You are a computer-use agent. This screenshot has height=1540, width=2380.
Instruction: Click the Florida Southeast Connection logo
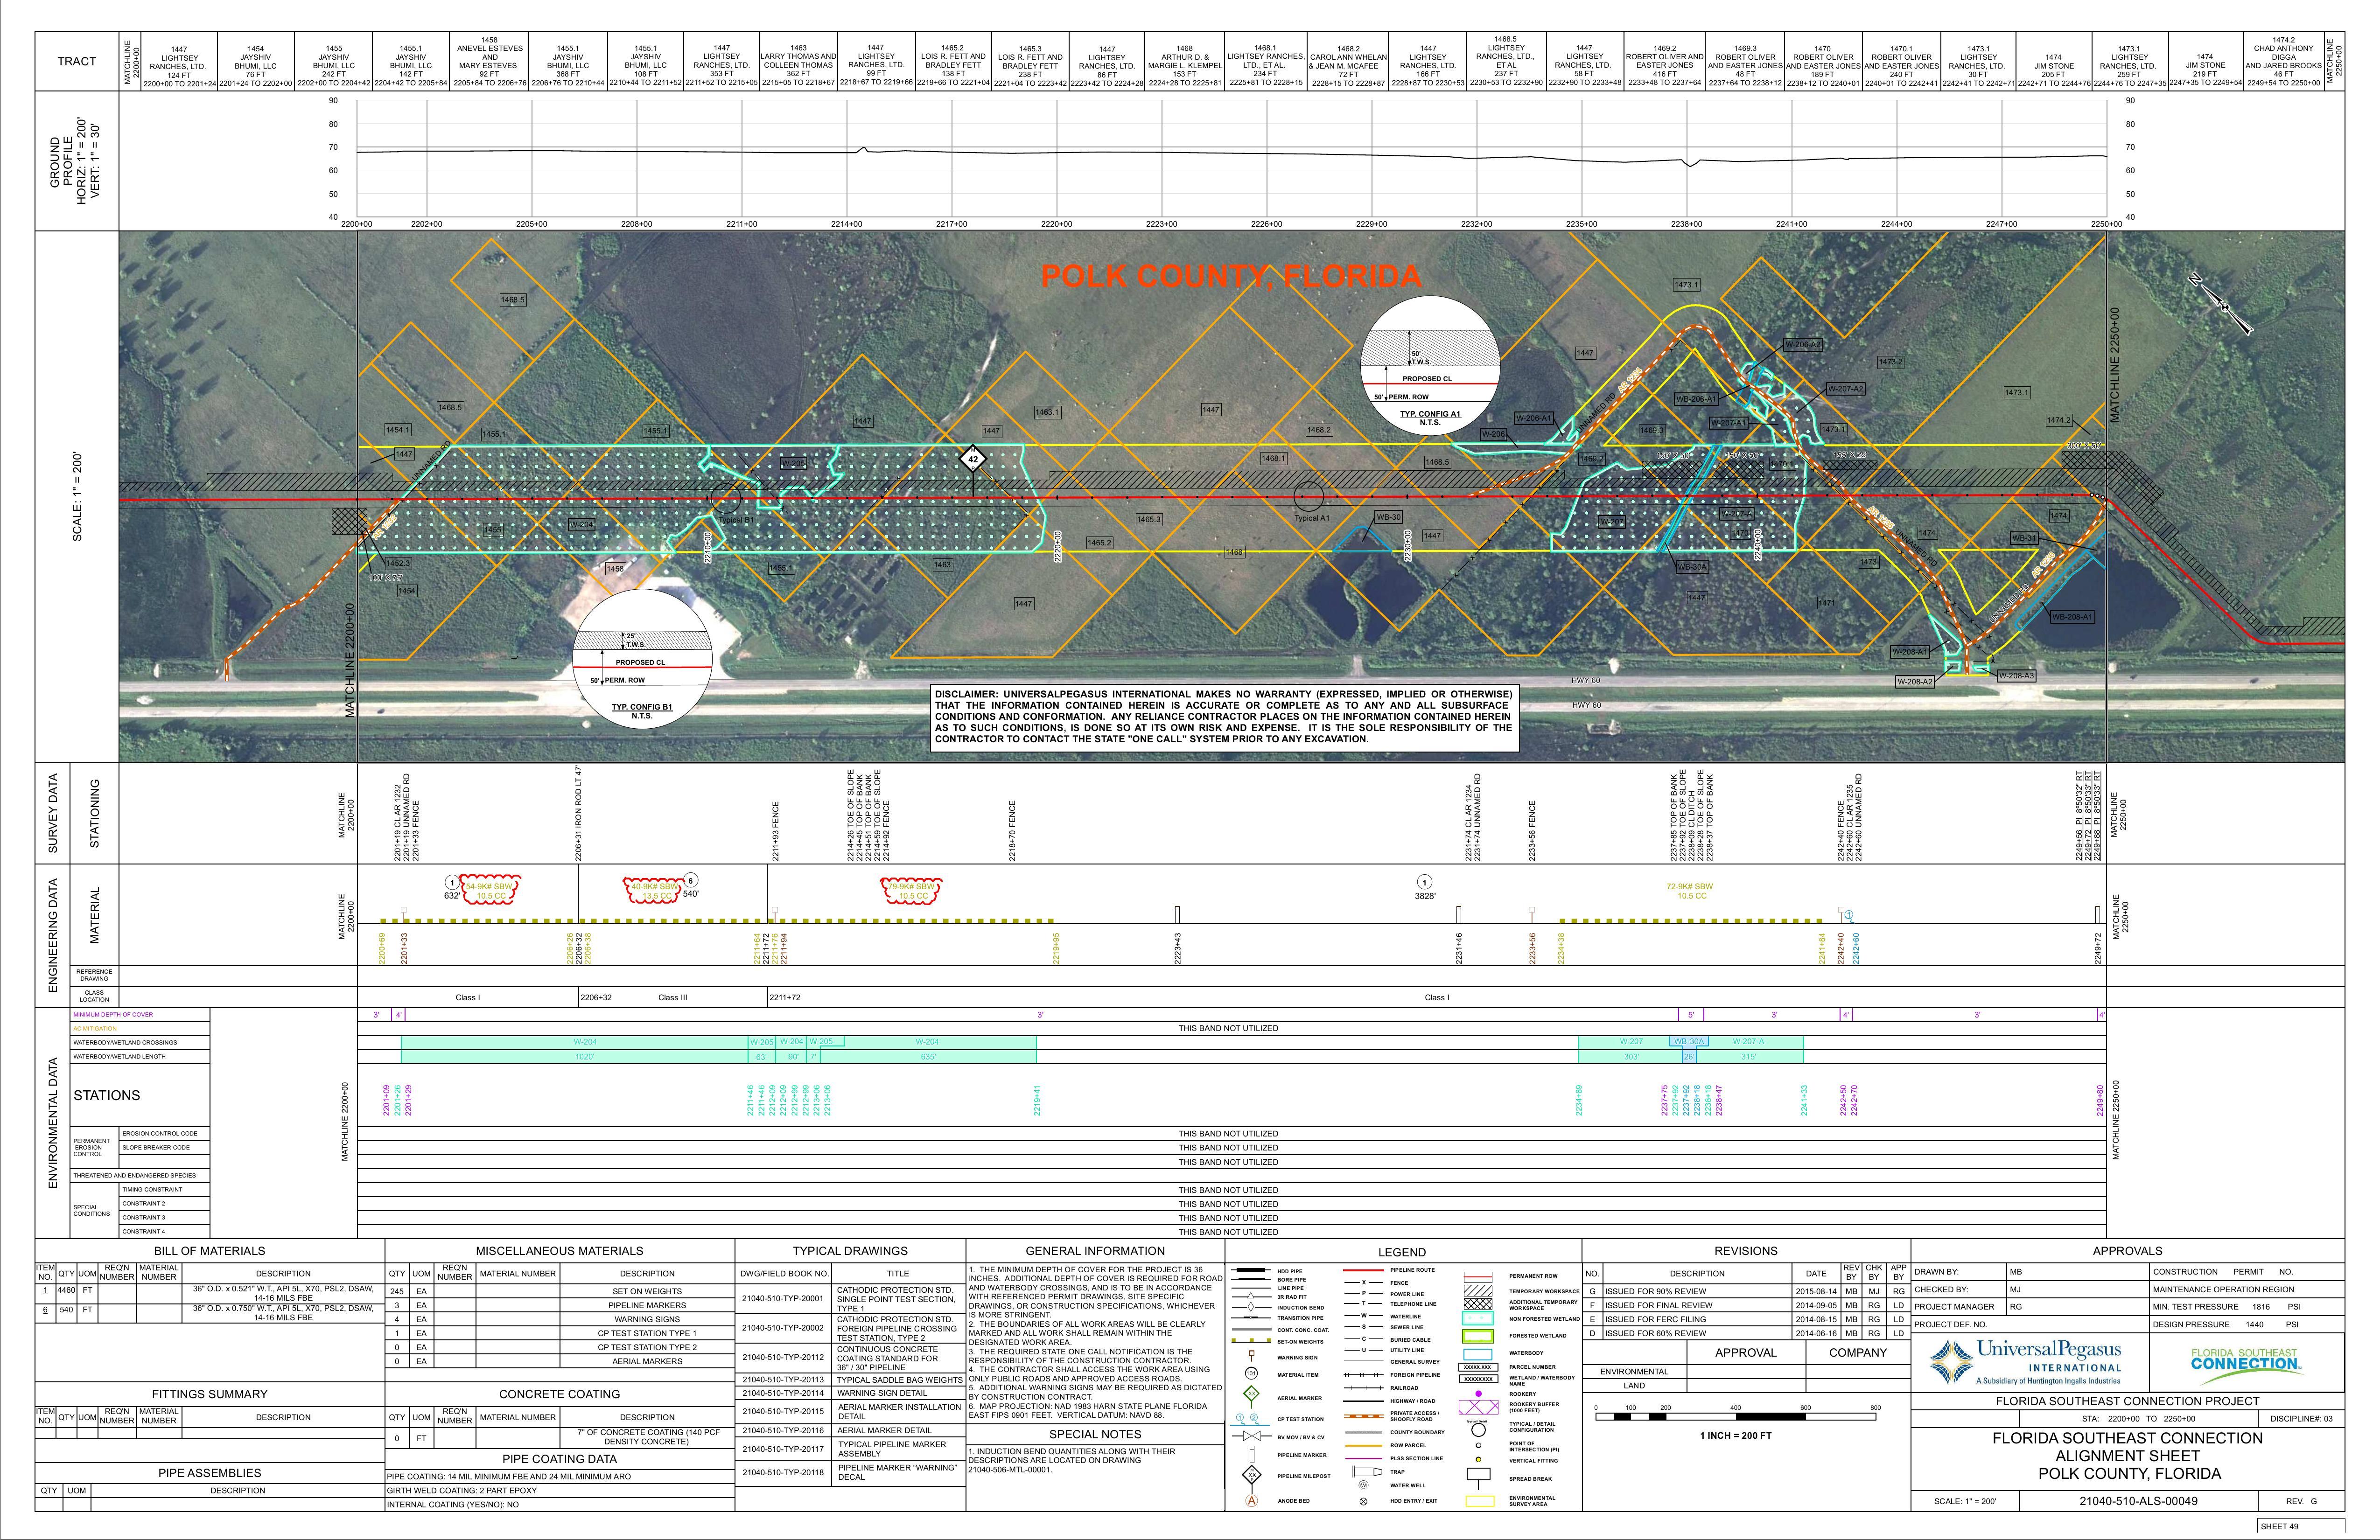pyautogui.click(x=2246, y=1360)
